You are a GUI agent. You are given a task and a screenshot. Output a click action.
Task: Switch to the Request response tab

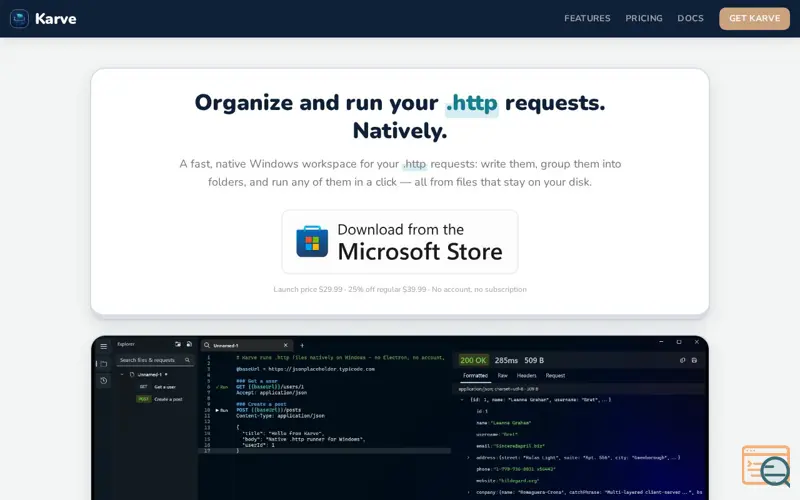555,376
